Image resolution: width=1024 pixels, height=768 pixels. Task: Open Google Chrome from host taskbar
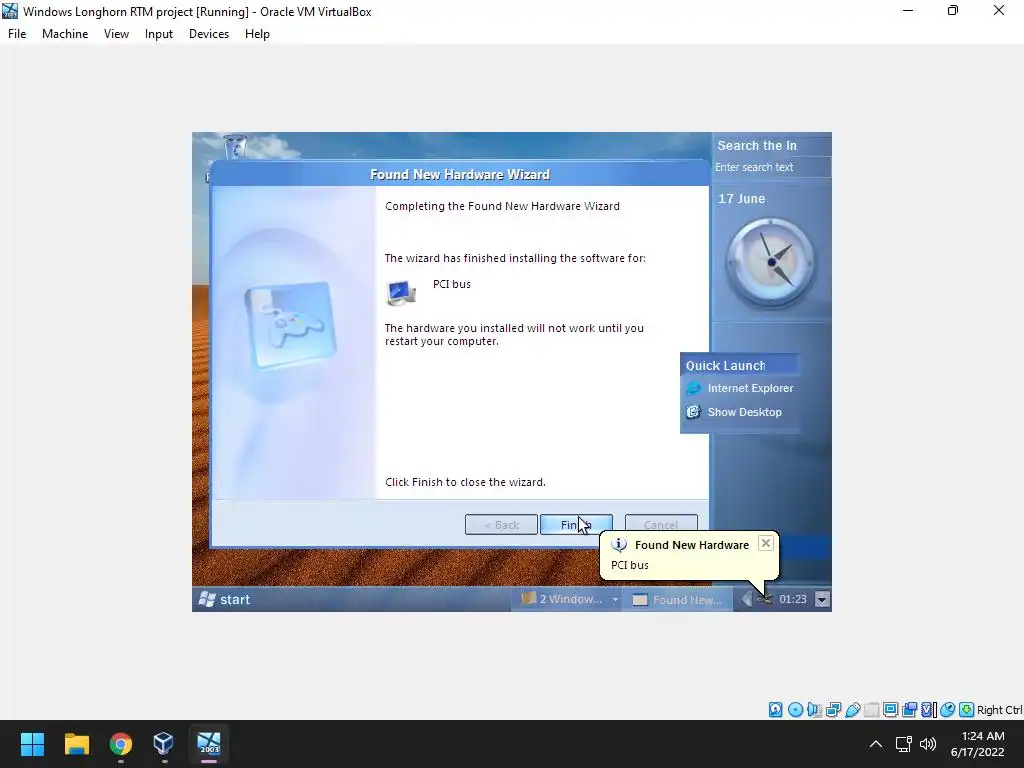coord(121,744)
